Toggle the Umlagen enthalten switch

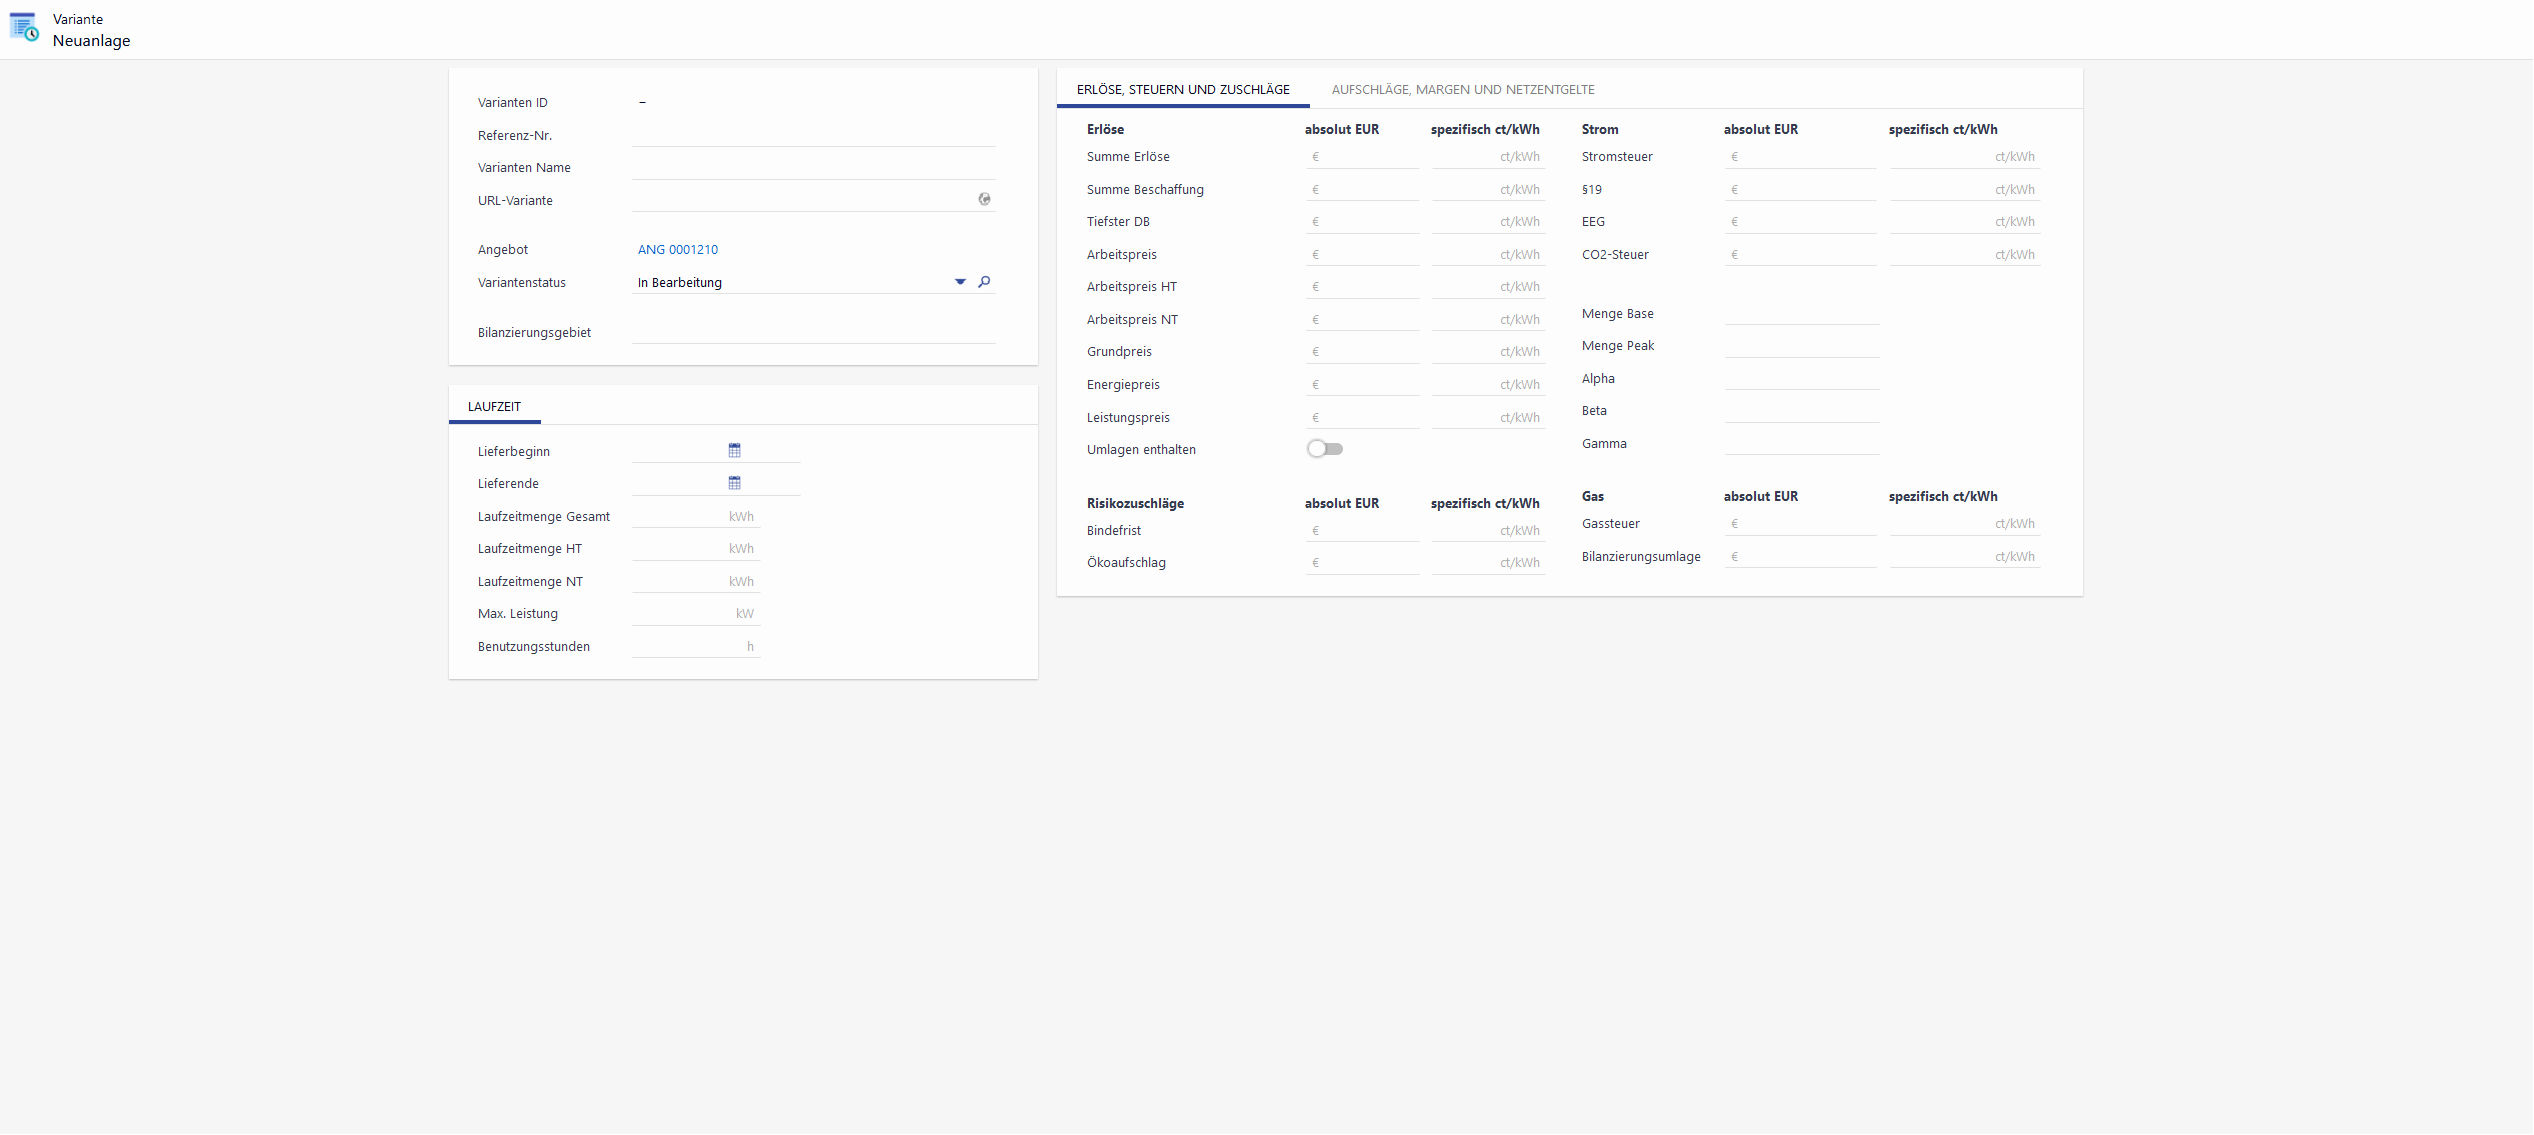(1324, 449)
